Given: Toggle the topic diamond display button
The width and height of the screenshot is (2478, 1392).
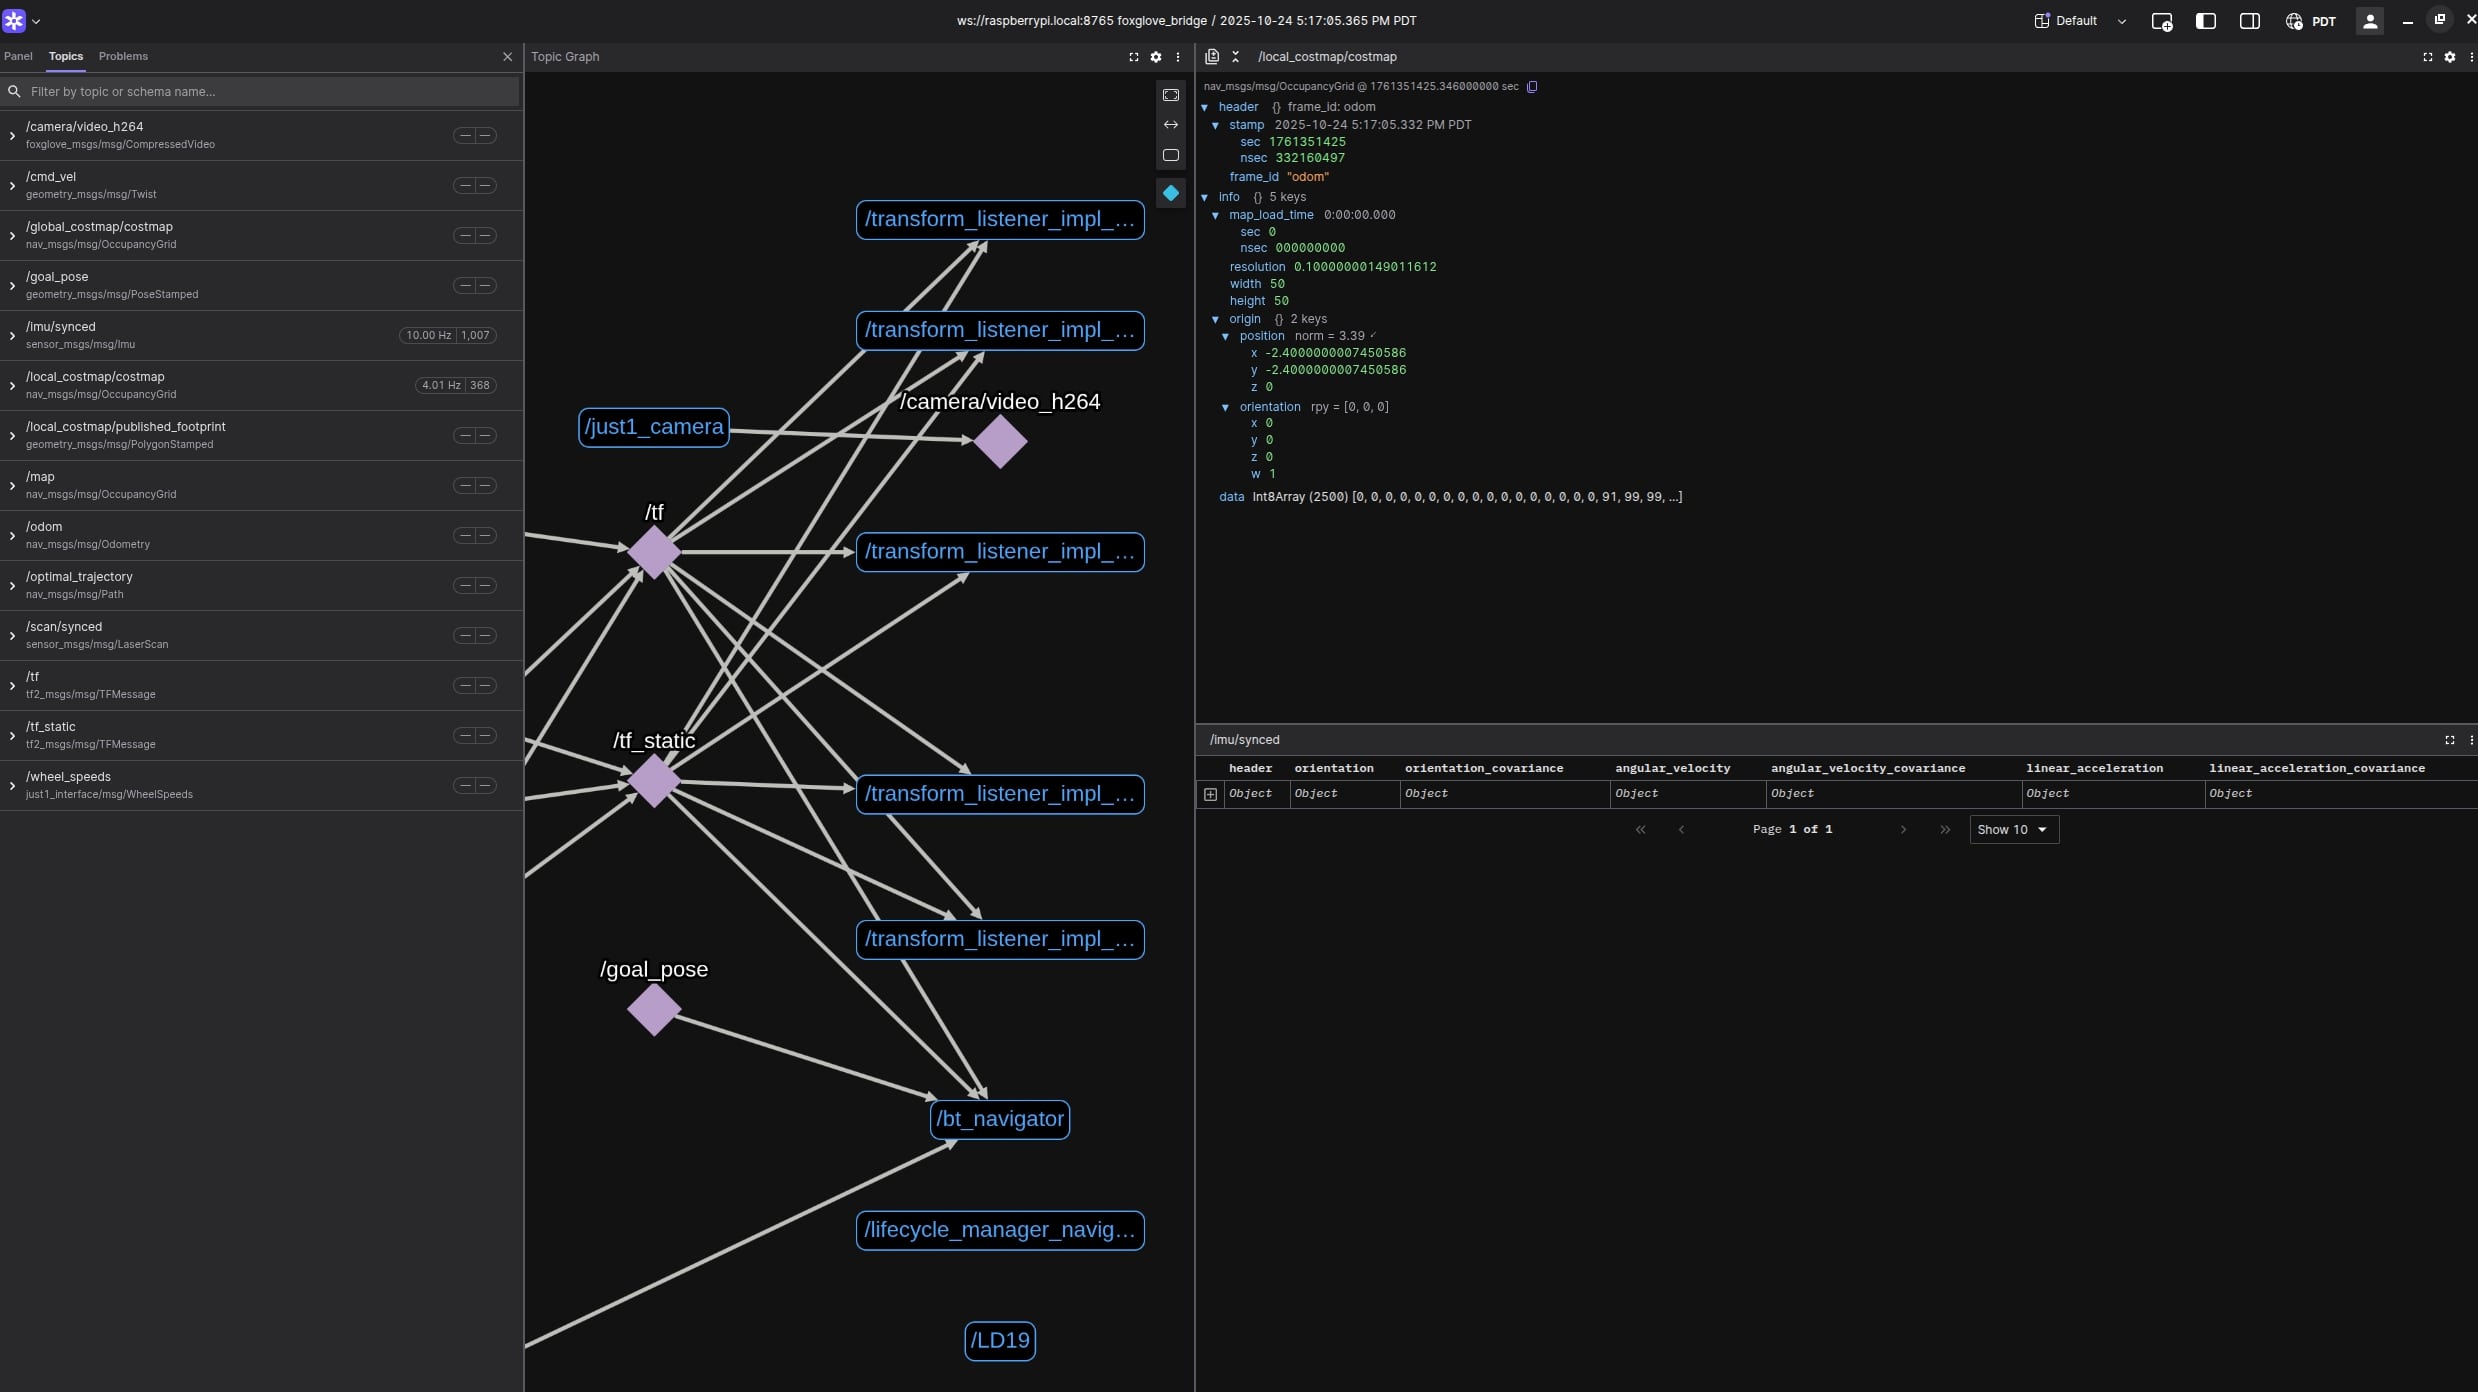Looking at the screenshot, I should click(x=1170, y=193).
